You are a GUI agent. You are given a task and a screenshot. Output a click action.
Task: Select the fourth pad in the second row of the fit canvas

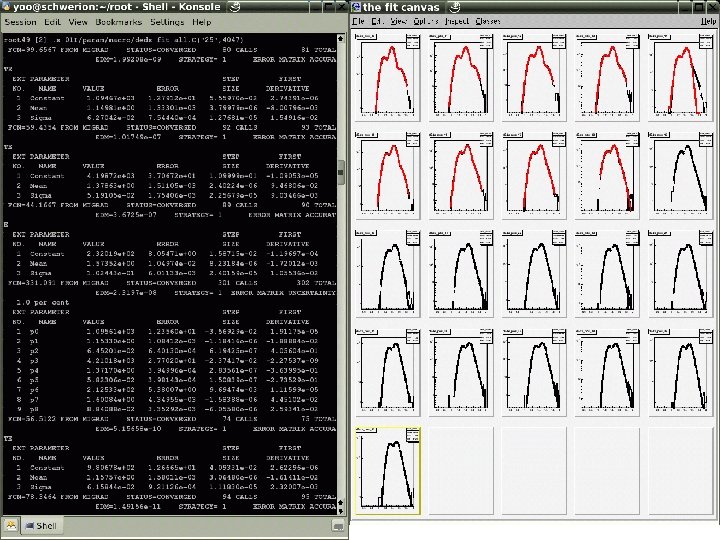607,175
